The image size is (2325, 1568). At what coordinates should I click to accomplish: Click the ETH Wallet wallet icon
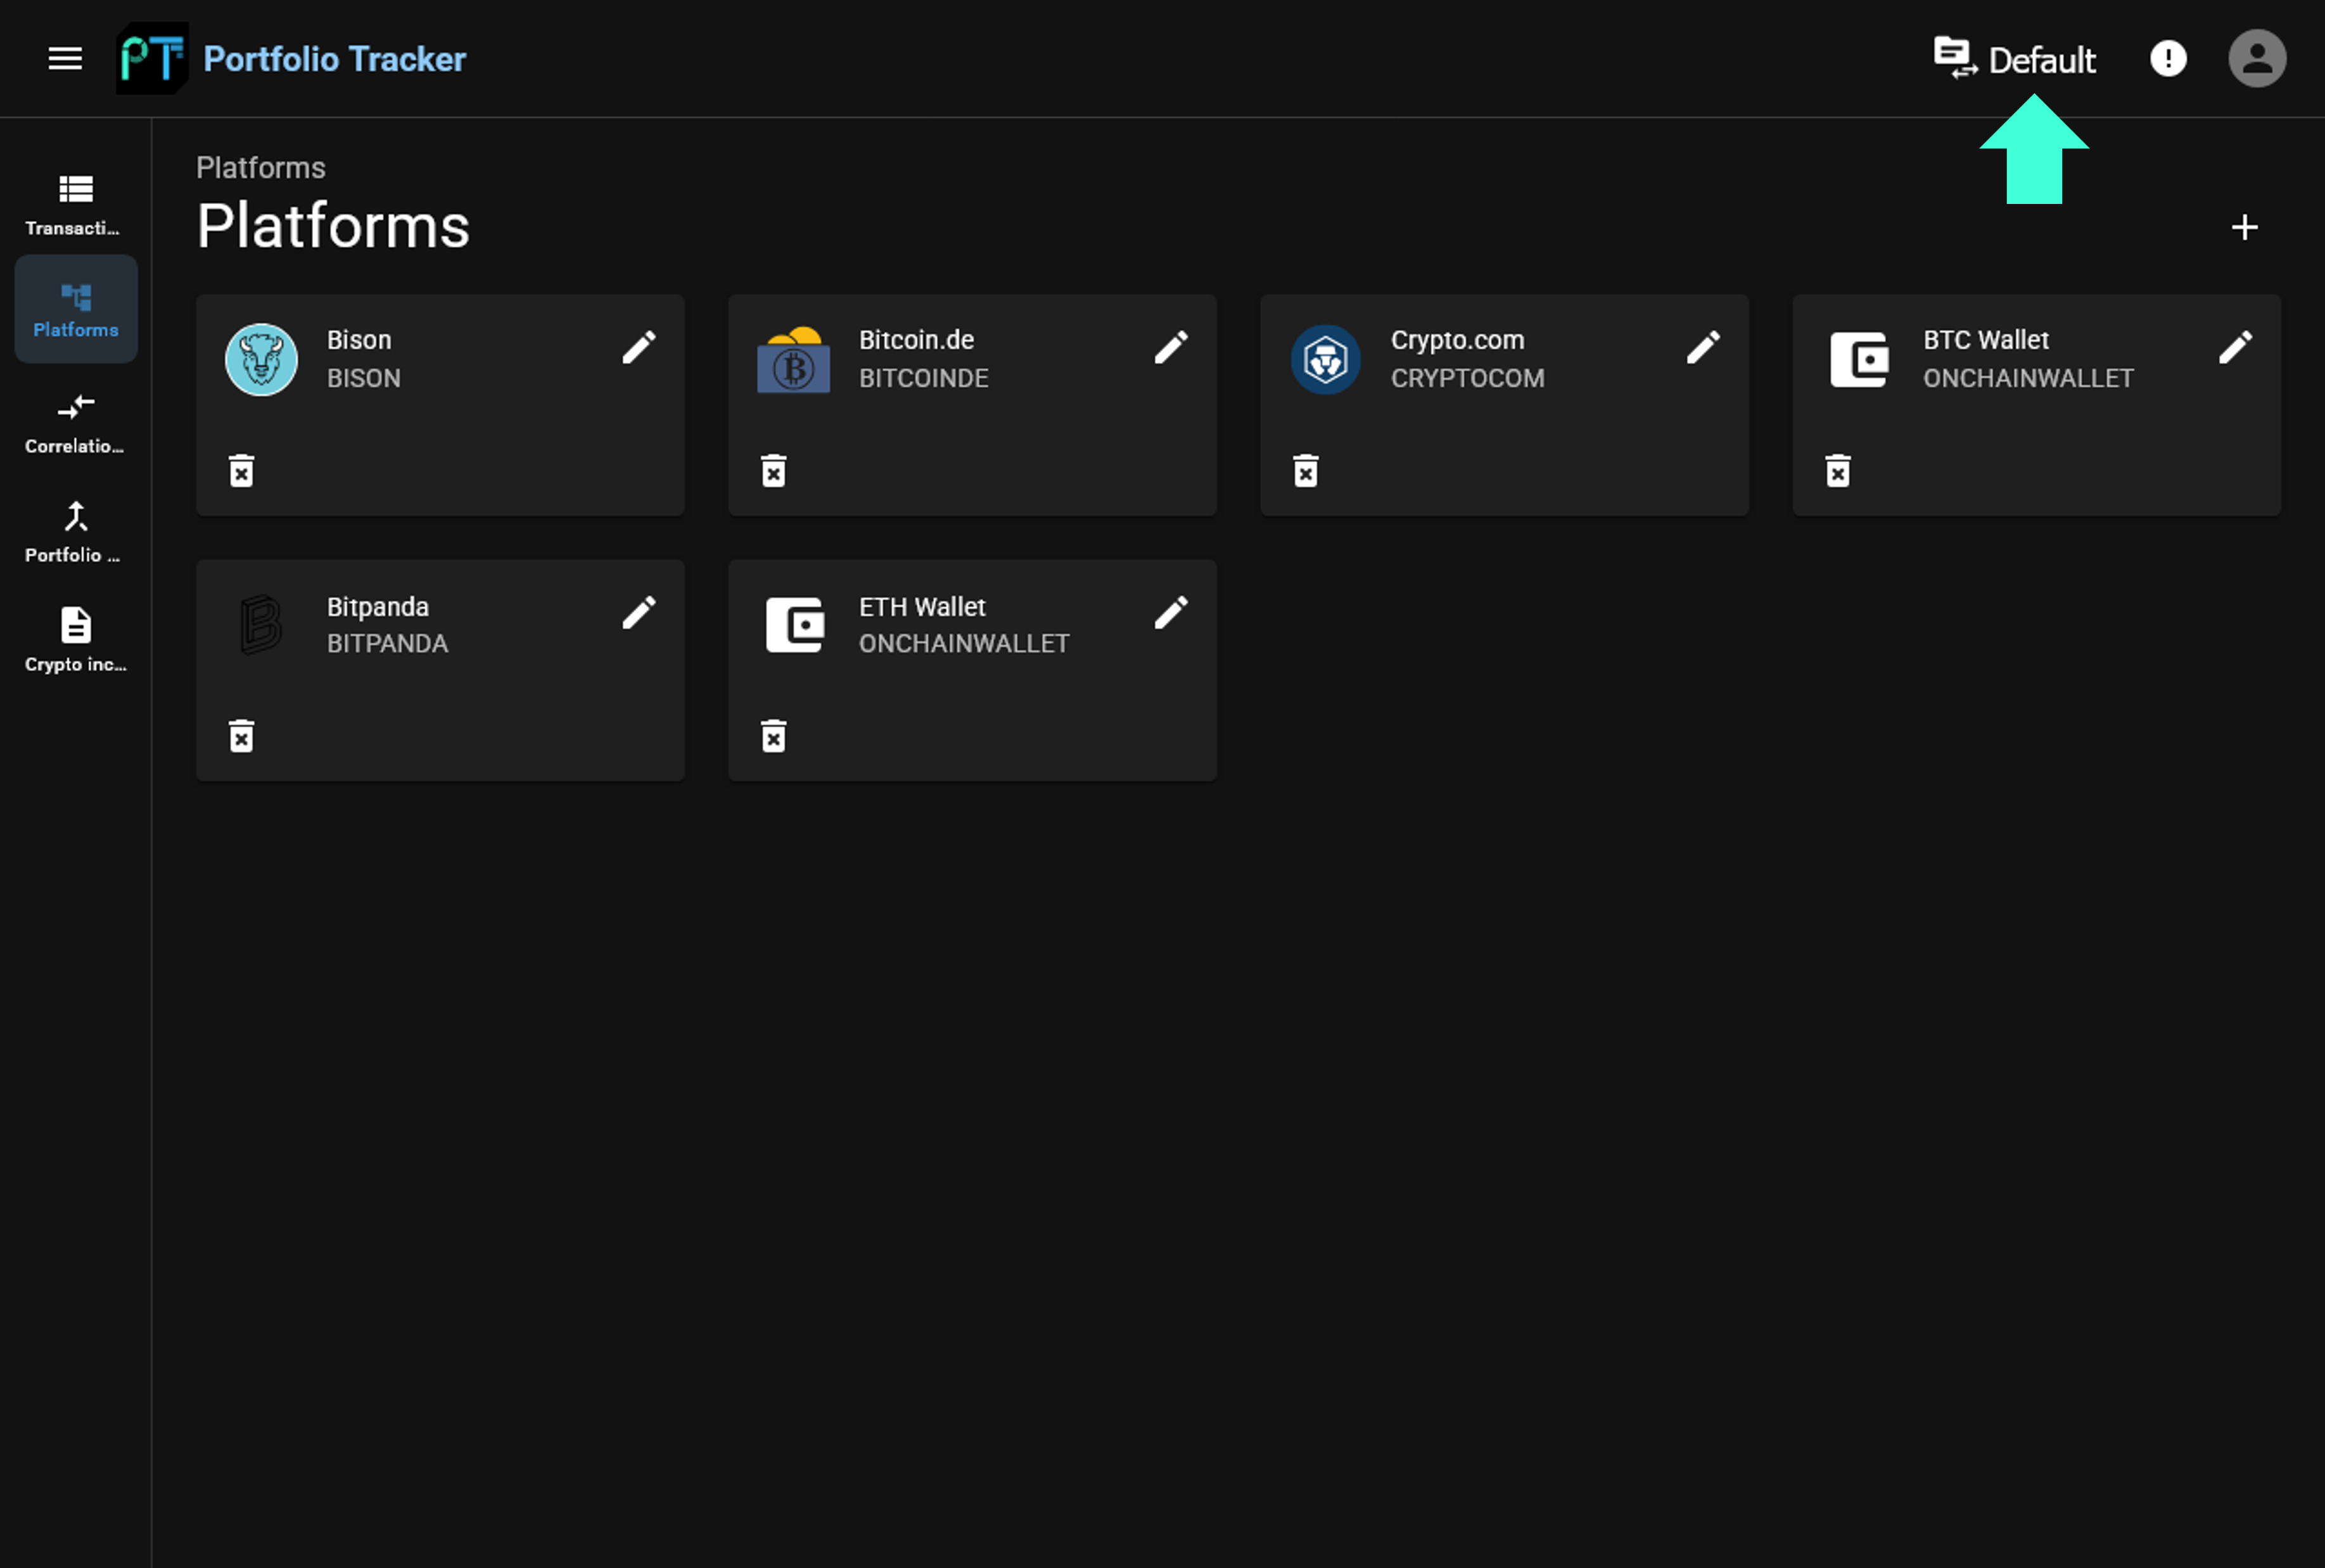point(795,625)
